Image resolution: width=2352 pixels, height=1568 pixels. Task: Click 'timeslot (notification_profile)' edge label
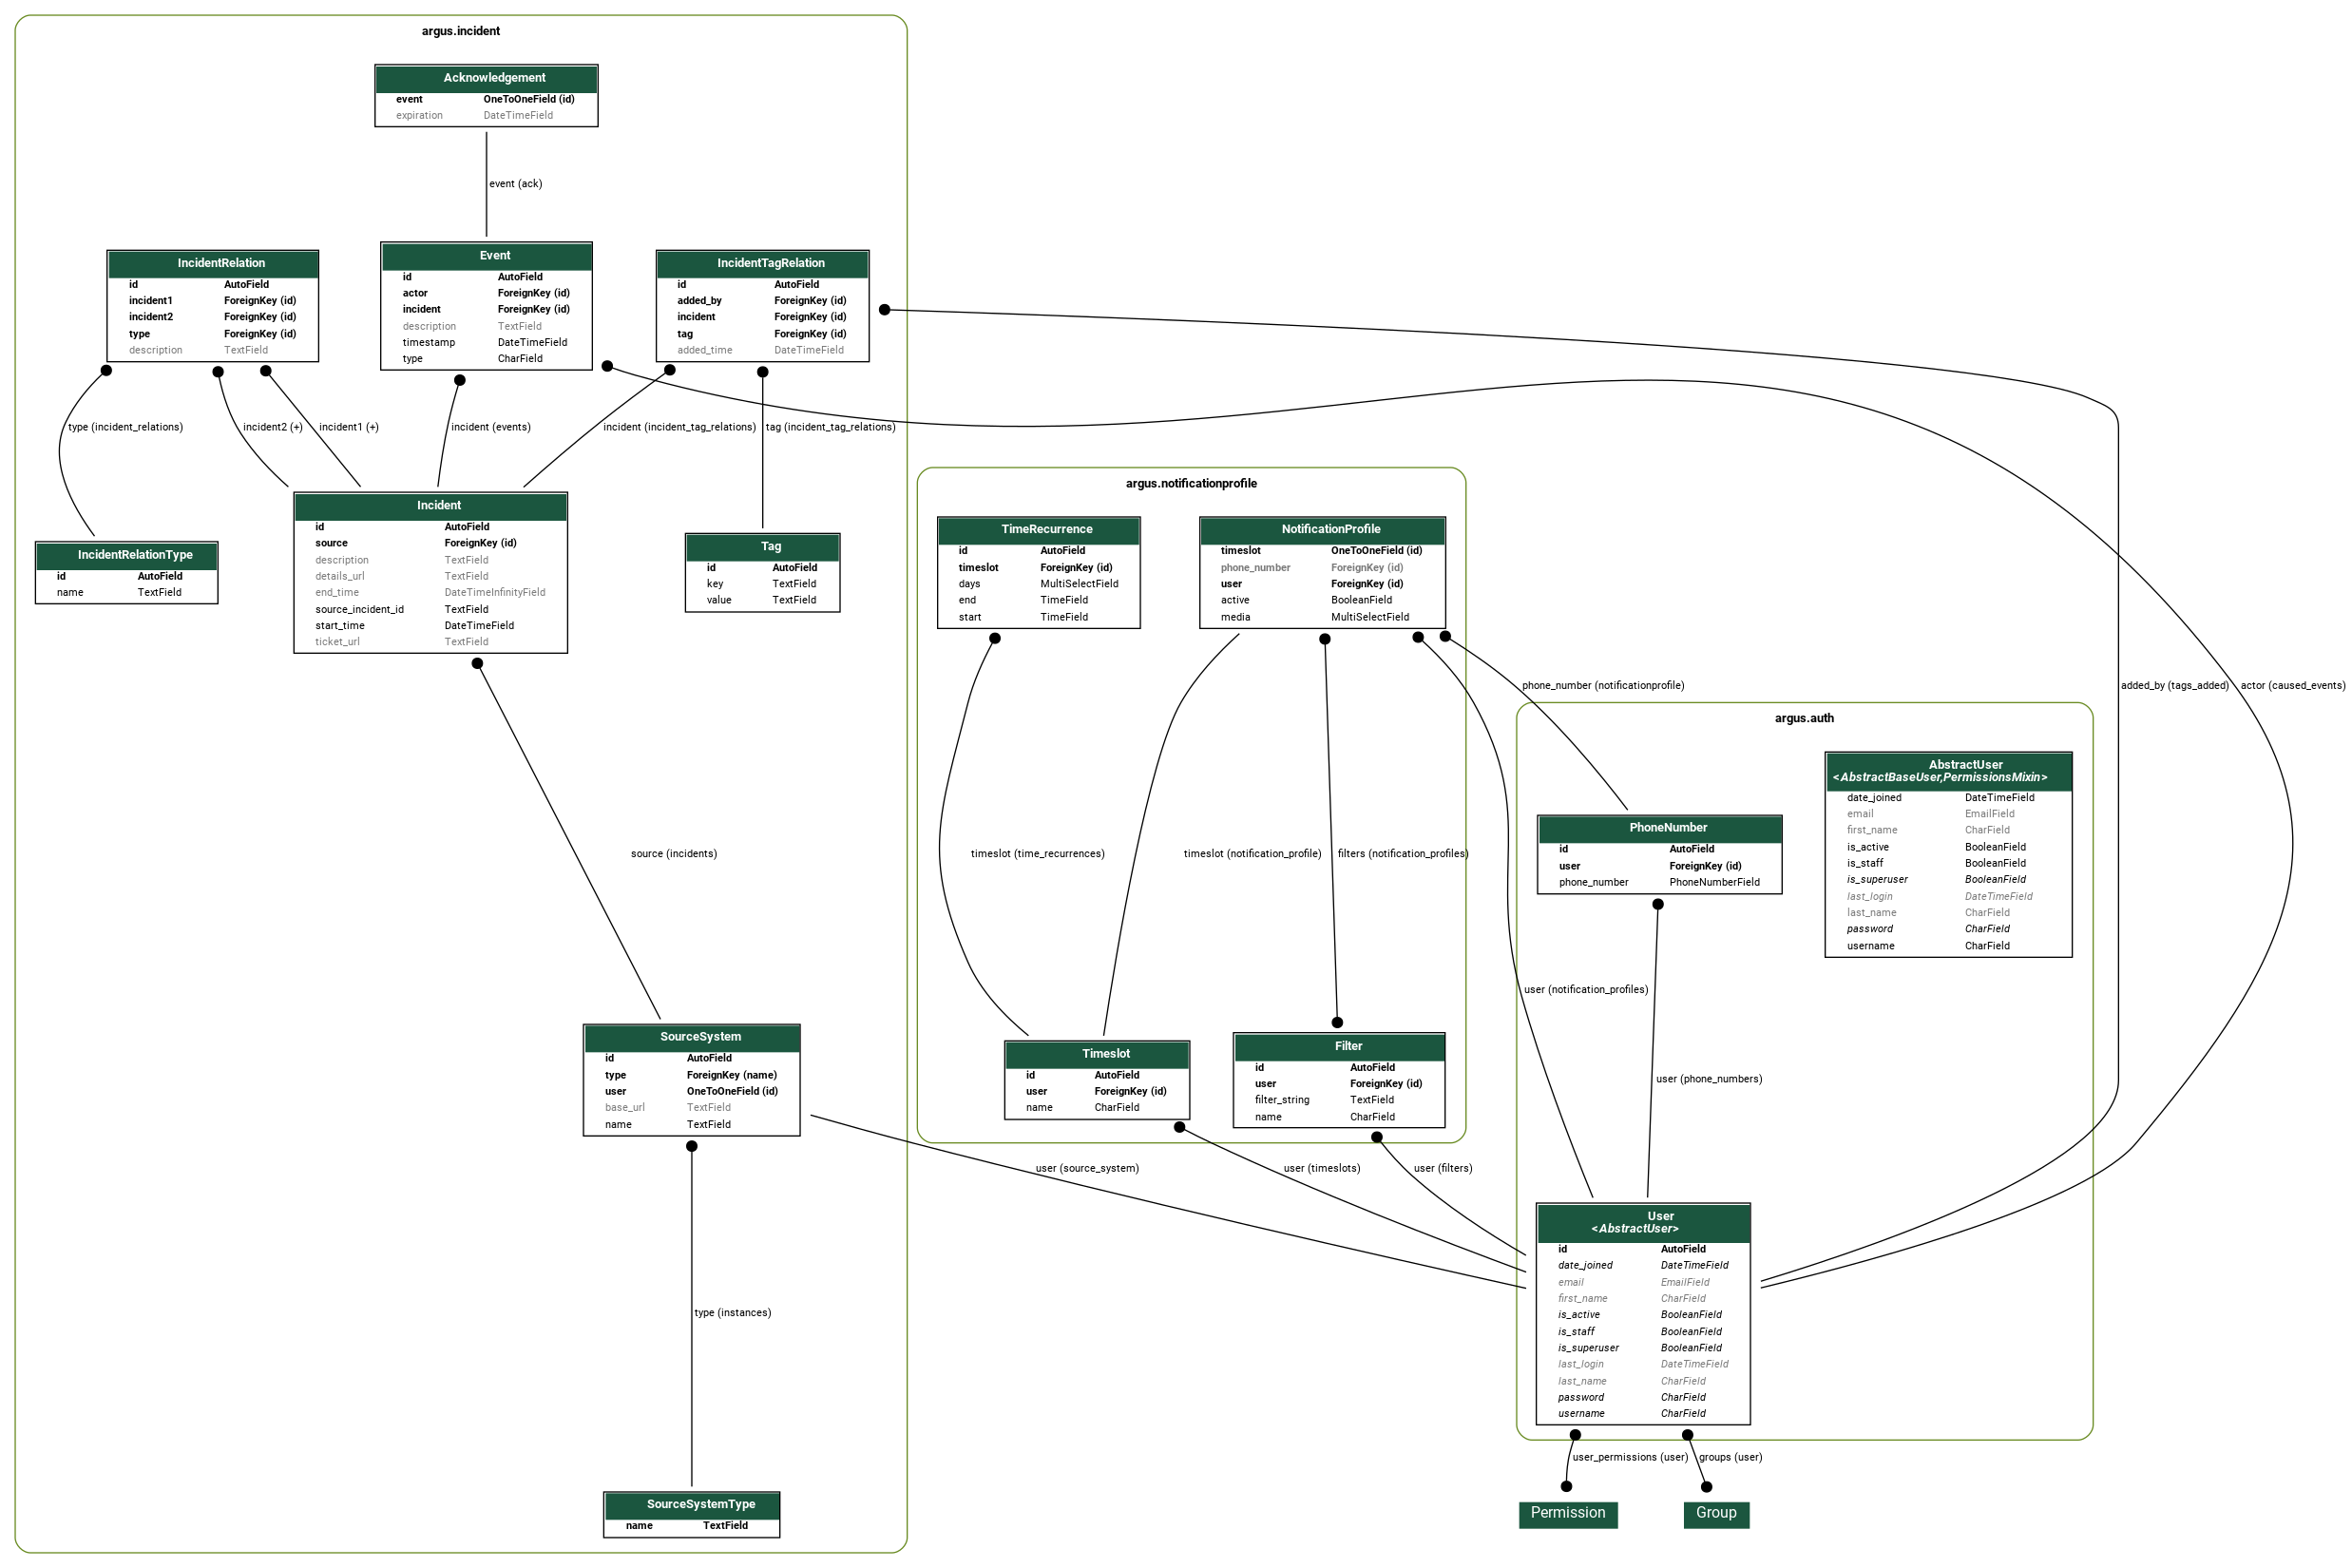click(x=1252, y=854)
